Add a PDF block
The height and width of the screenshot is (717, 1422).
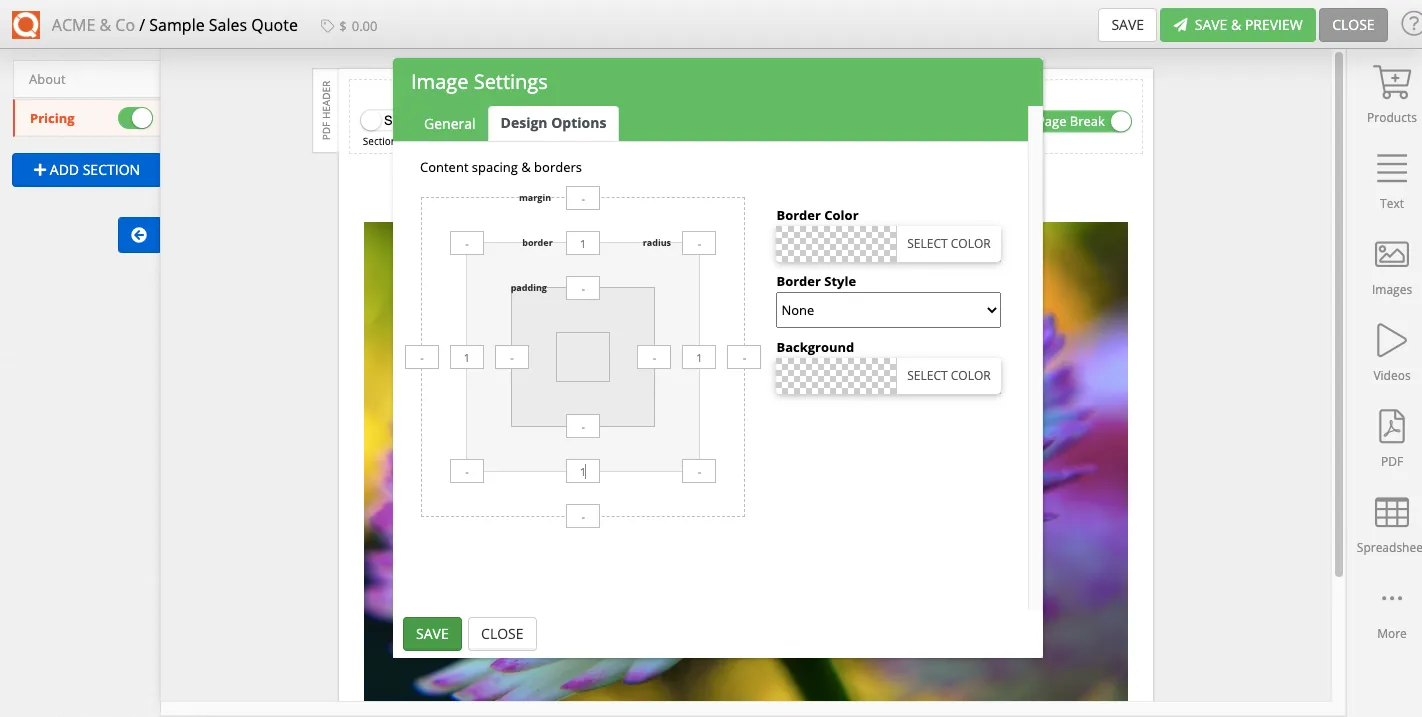tap(1390, 437)
